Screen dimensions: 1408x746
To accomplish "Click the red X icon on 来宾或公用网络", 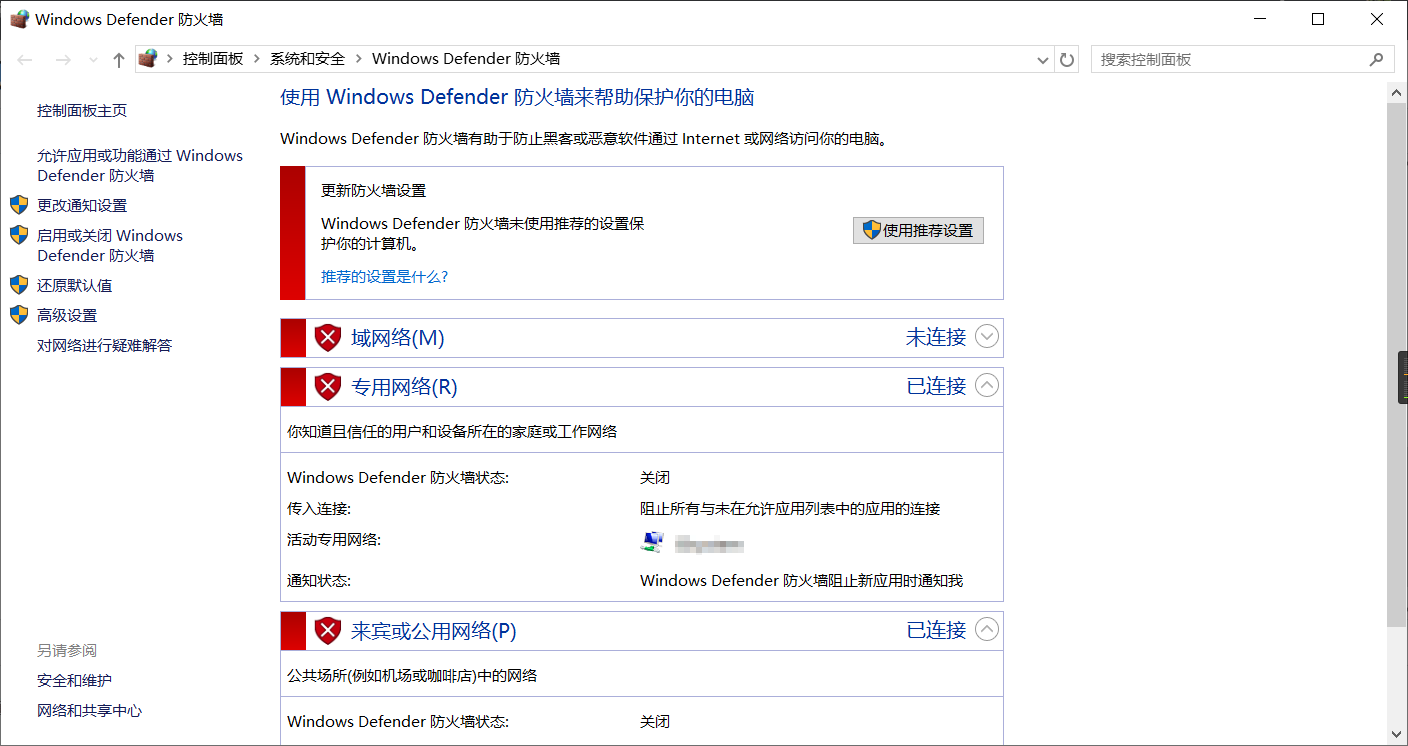I will point(327,630).
